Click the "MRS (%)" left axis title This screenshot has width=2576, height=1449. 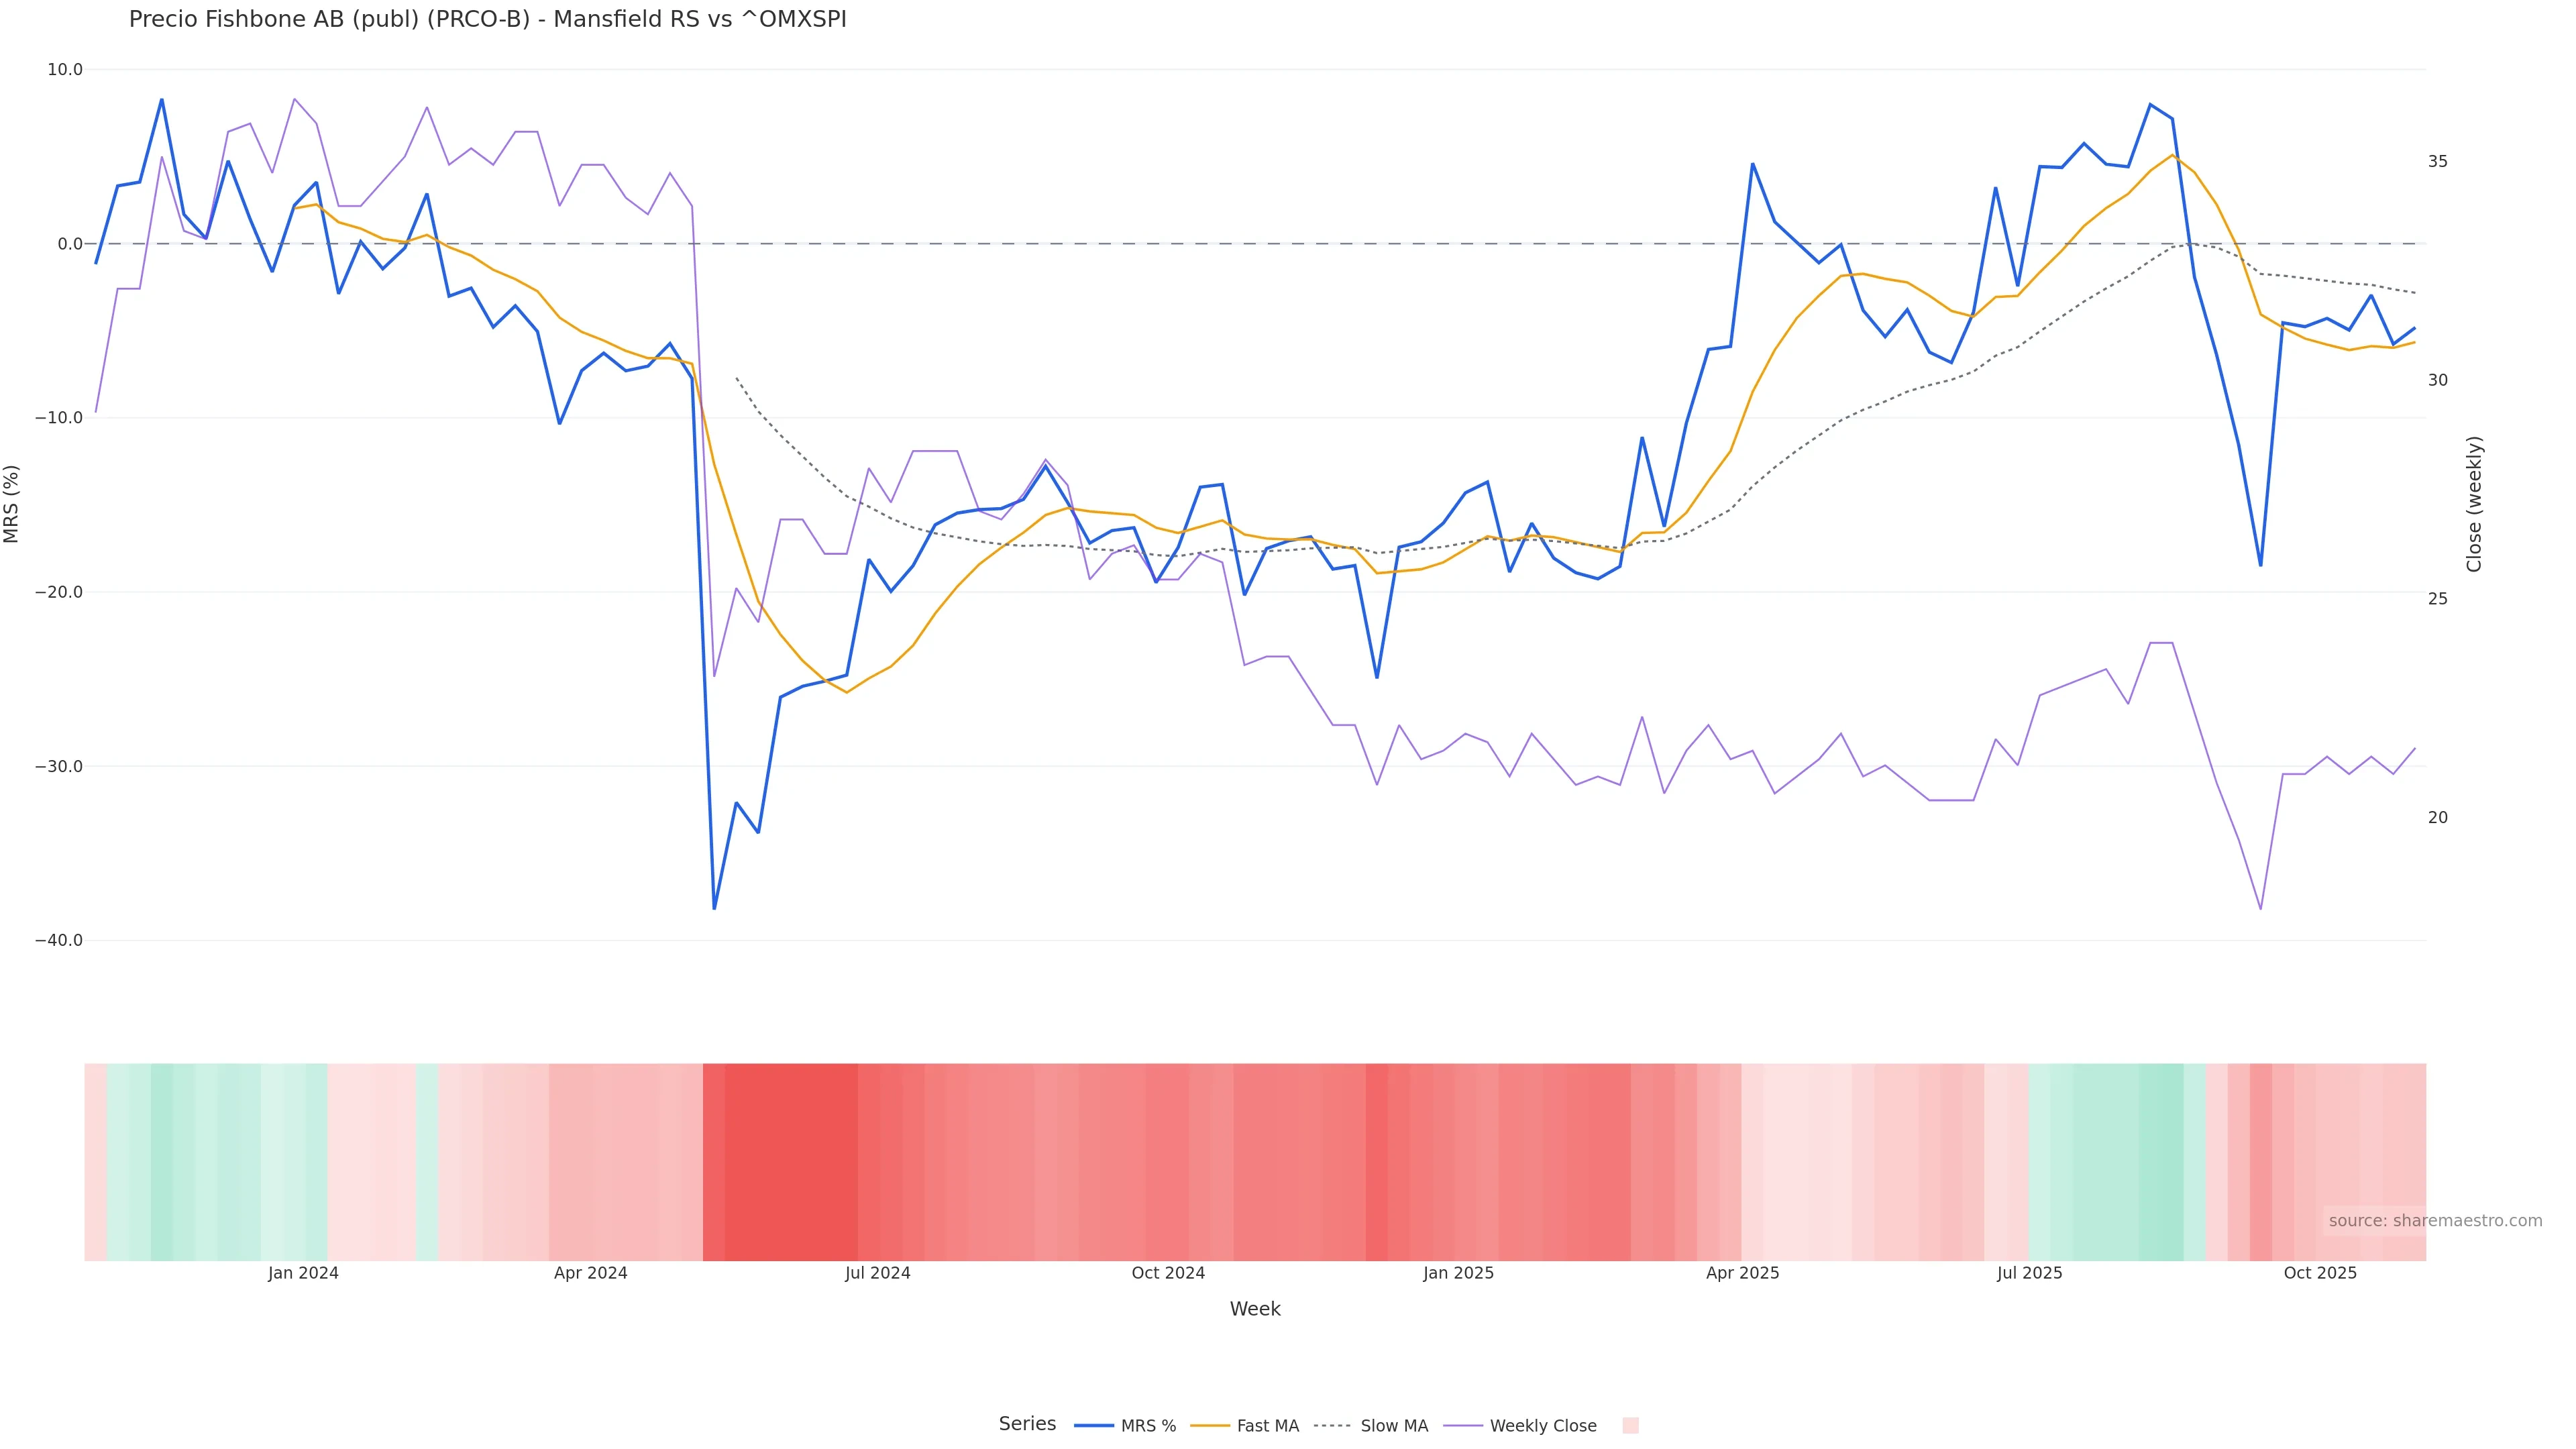[12, 504]
